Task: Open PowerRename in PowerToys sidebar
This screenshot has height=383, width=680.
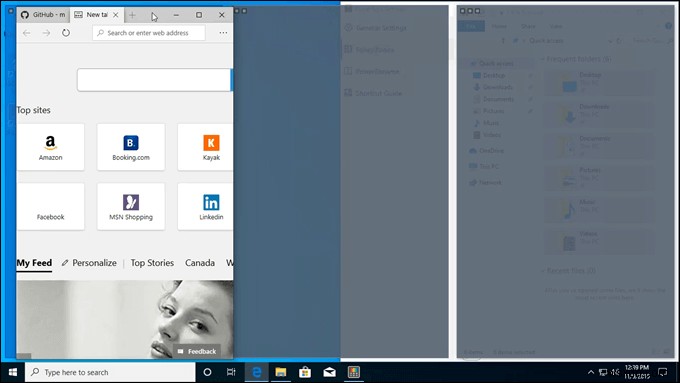Action: coord(372,71)
